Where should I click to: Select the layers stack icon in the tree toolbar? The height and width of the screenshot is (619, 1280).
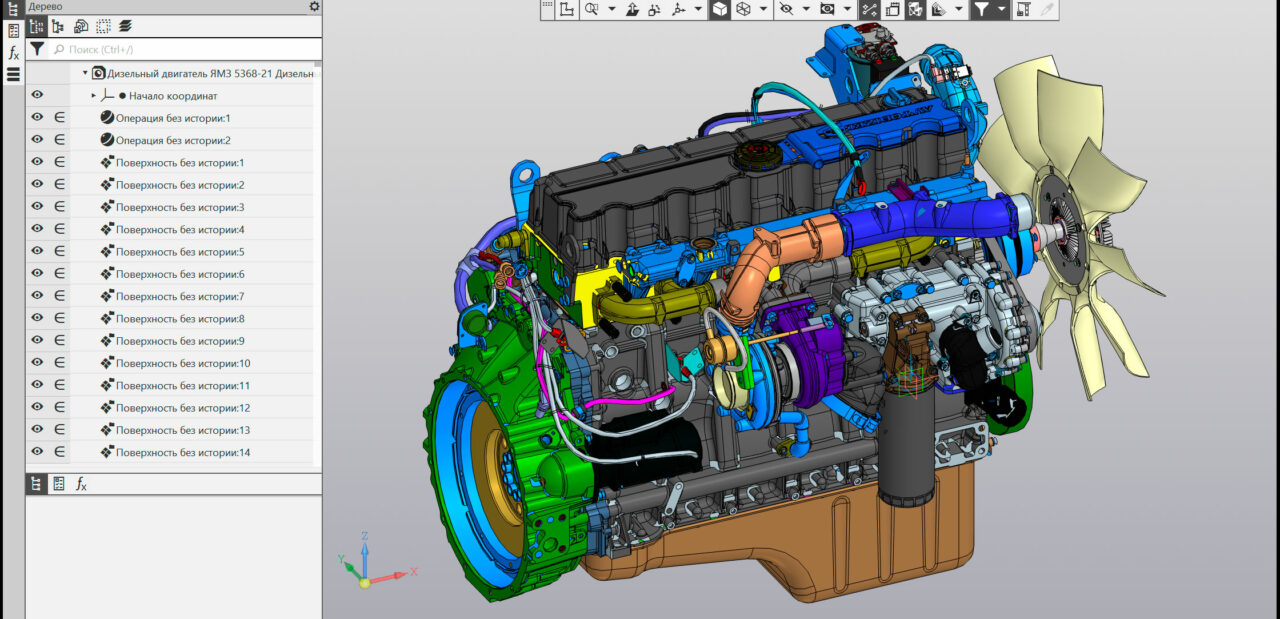click(x=125, y=26)
